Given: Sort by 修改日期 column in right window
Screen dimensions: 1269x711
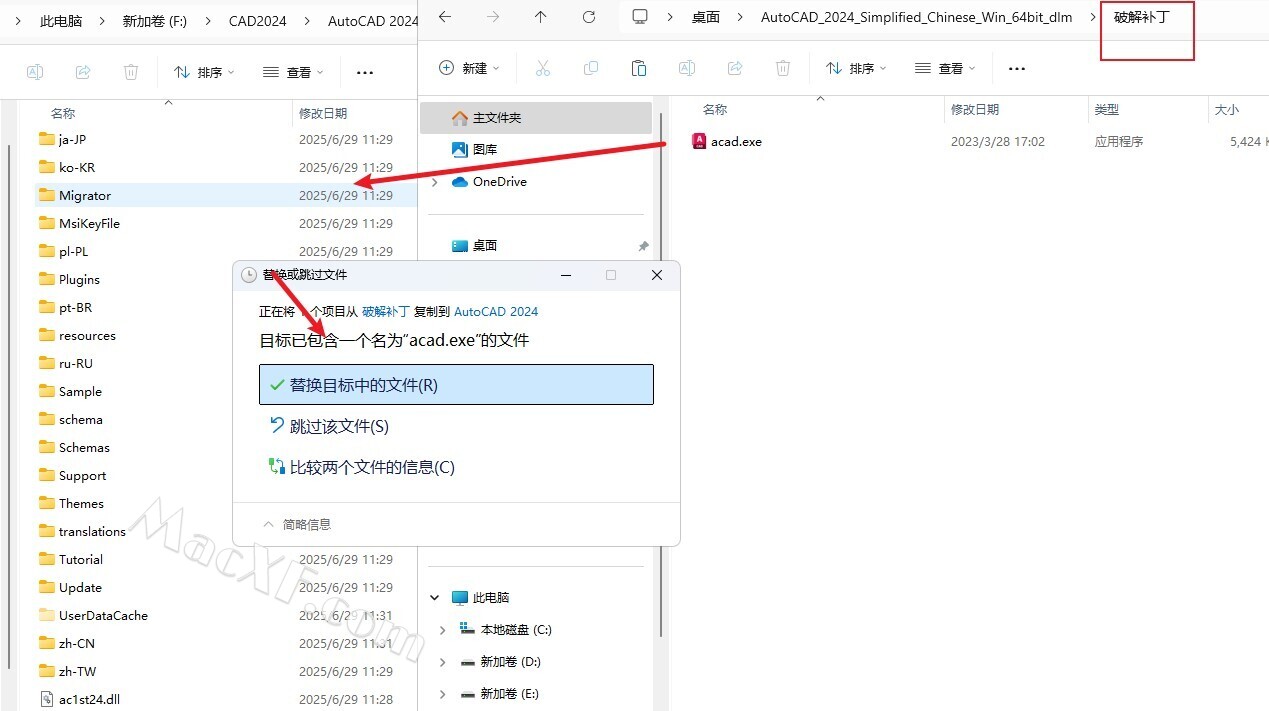Looking at the screenshot, I should tap(975, 110).
